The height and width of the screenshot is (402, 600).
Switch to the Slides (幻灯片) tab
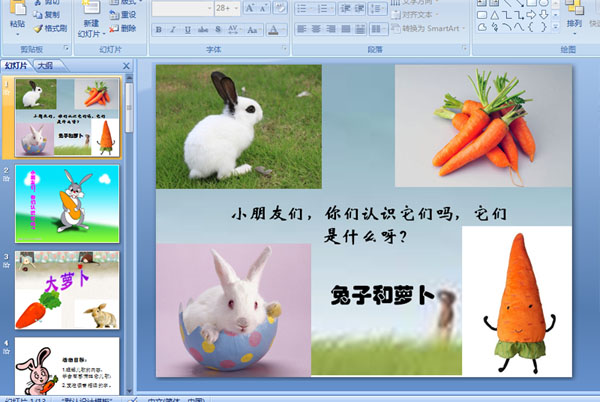pos(15,66)
